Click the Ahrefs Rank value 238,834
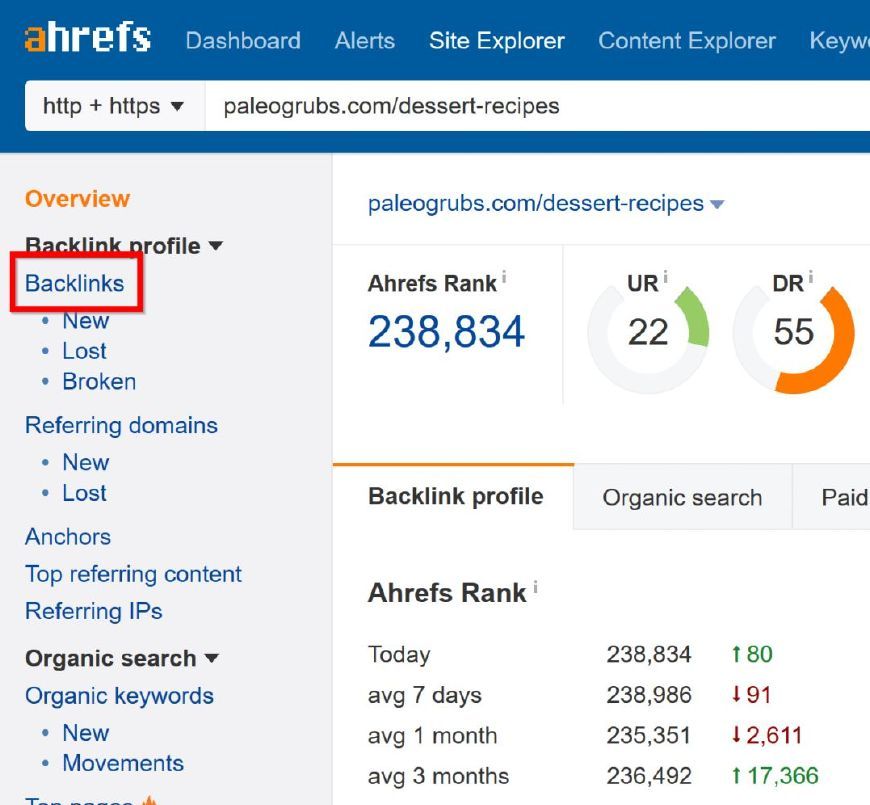The width and height of the screenshot is (870, 805). coord(446,332)
